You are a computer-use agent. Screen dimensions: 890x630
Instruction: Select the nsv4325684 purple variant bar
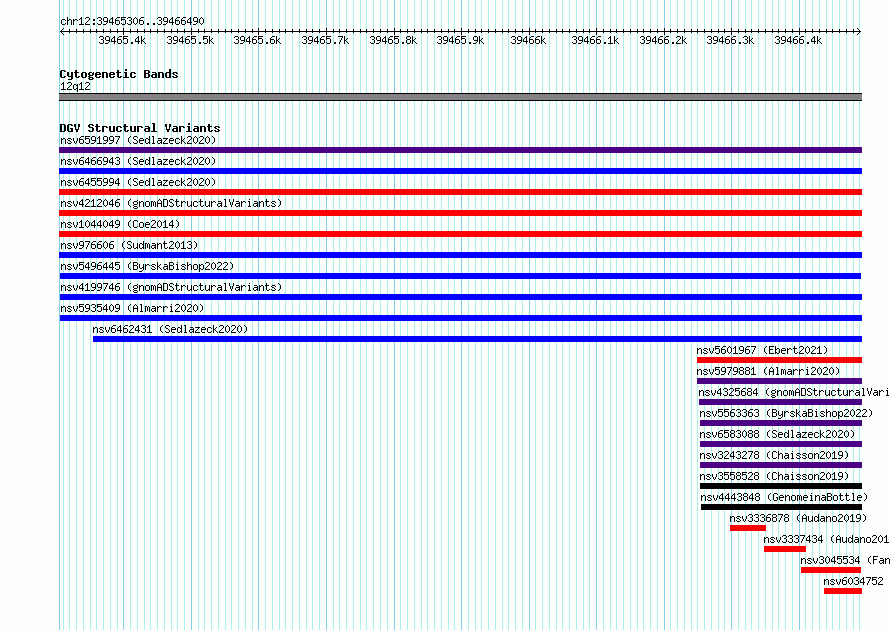click(x=780, y=402)
